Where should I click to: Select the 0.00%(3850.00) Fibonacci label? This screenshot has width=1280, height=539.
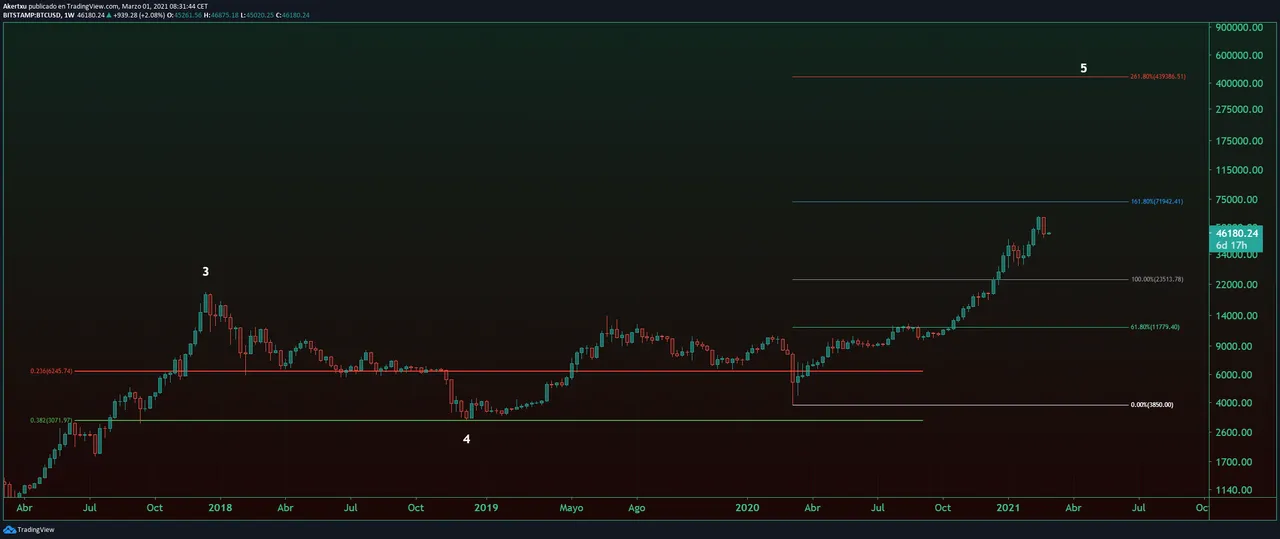1152,405
